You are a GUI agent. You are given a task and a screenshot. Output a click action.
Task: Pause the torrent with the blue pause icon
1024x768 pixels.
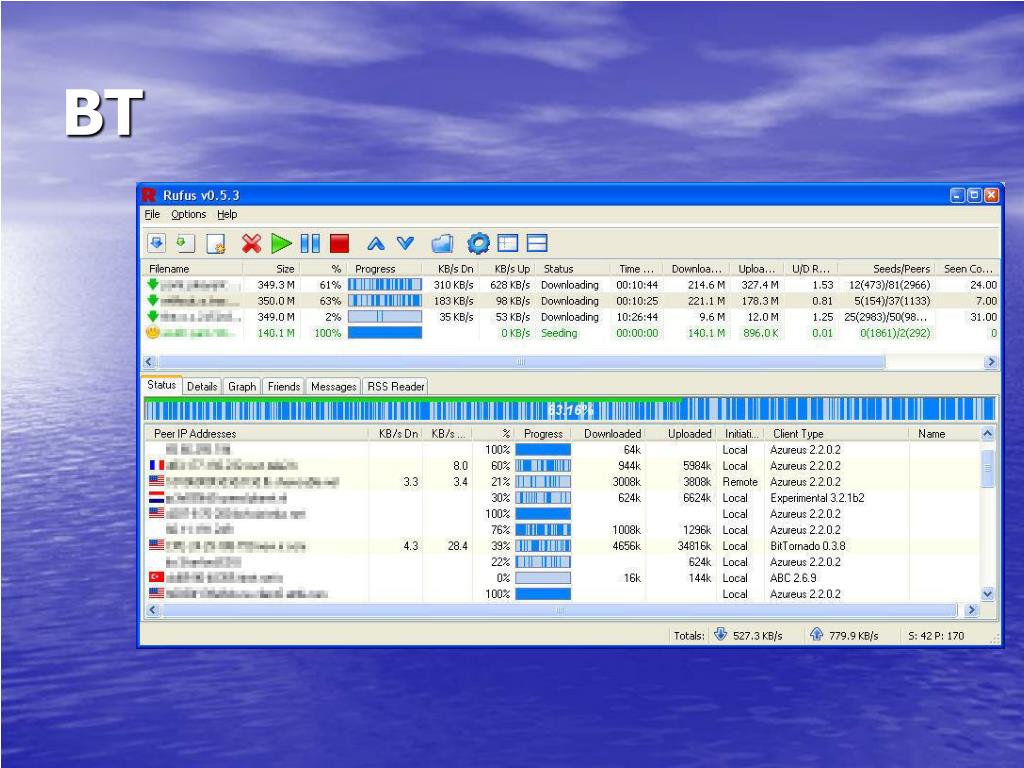pyautogui.click(x=310, y=243)
